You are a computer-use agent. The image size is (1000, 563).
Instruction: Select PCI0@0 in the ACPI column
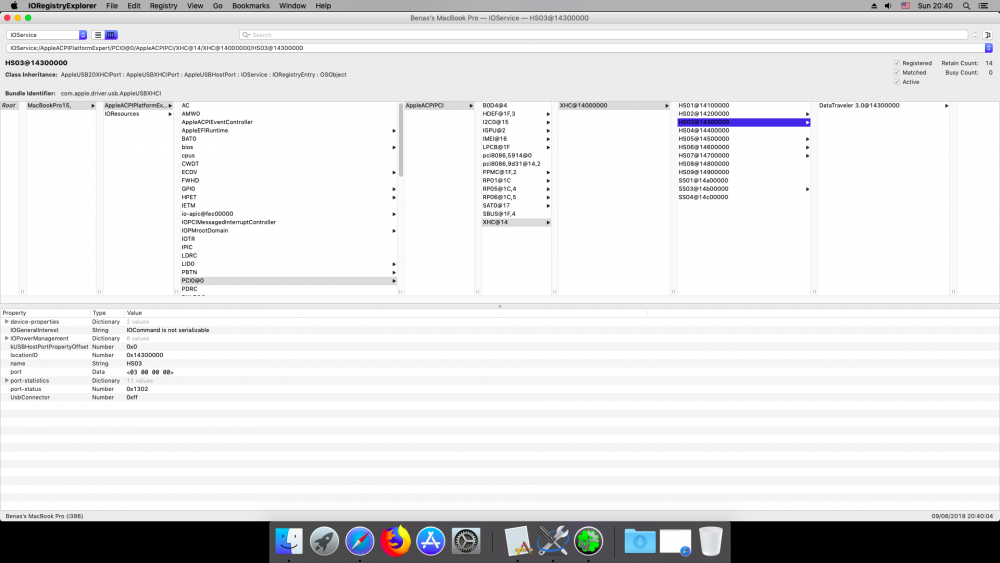[288, 281]
